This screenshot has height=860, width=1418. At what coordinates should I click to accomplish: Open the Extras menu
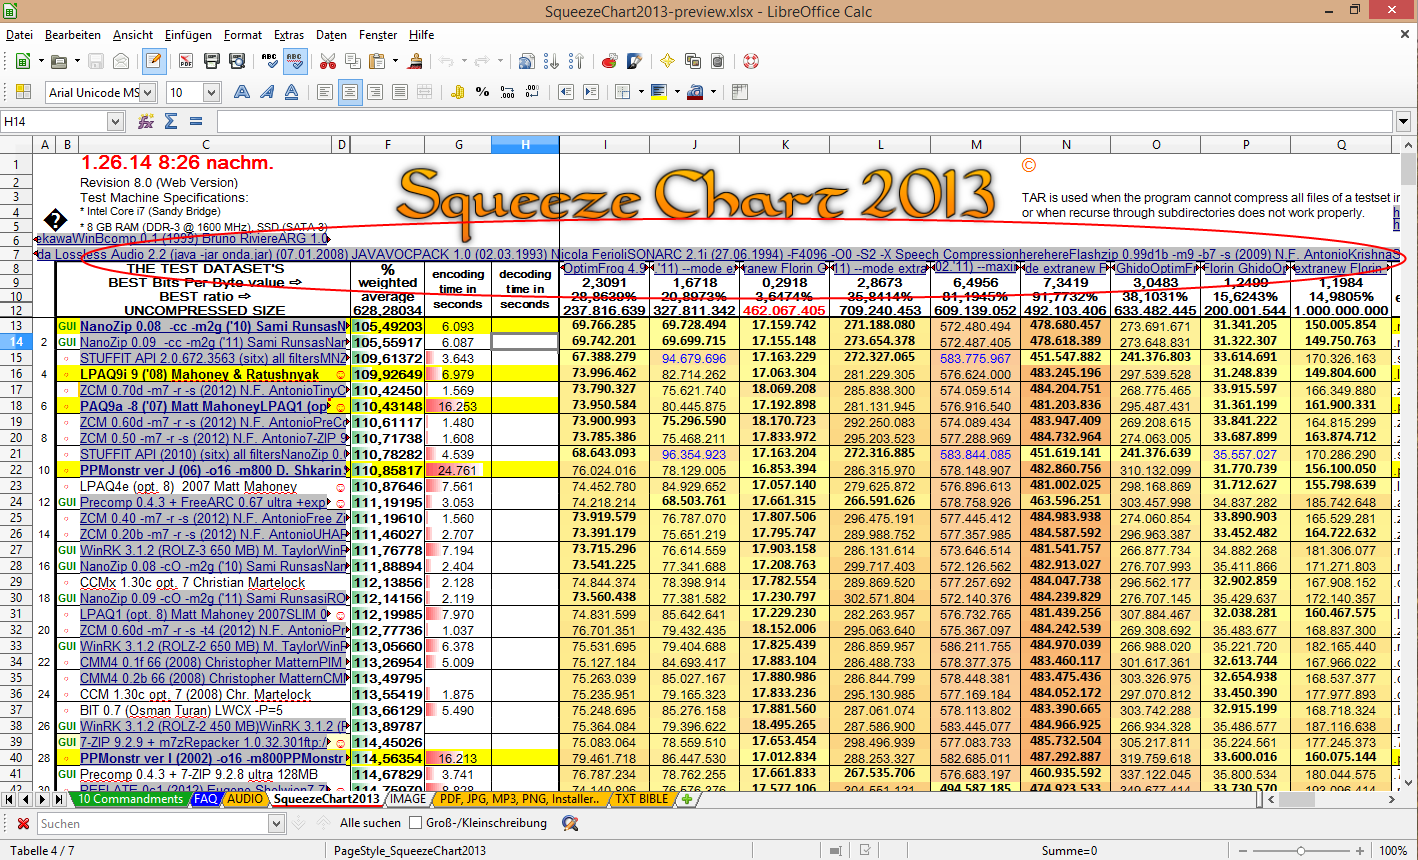pos(289,35)
